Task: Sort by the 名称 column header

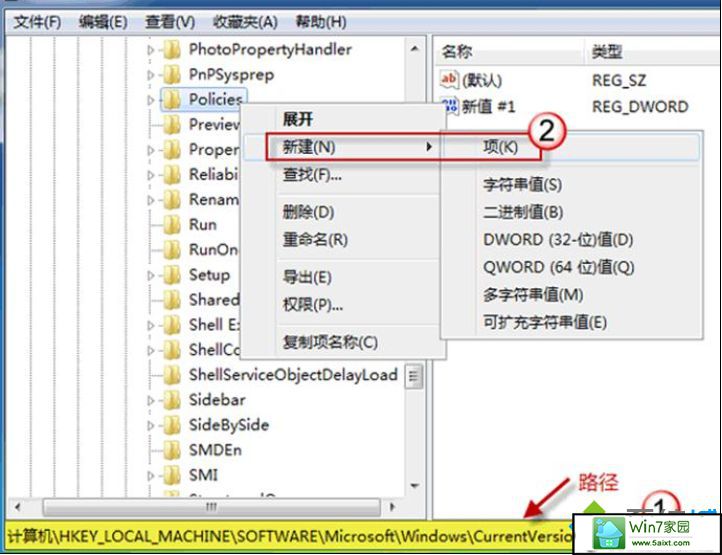Action: [x=457, y=50]
